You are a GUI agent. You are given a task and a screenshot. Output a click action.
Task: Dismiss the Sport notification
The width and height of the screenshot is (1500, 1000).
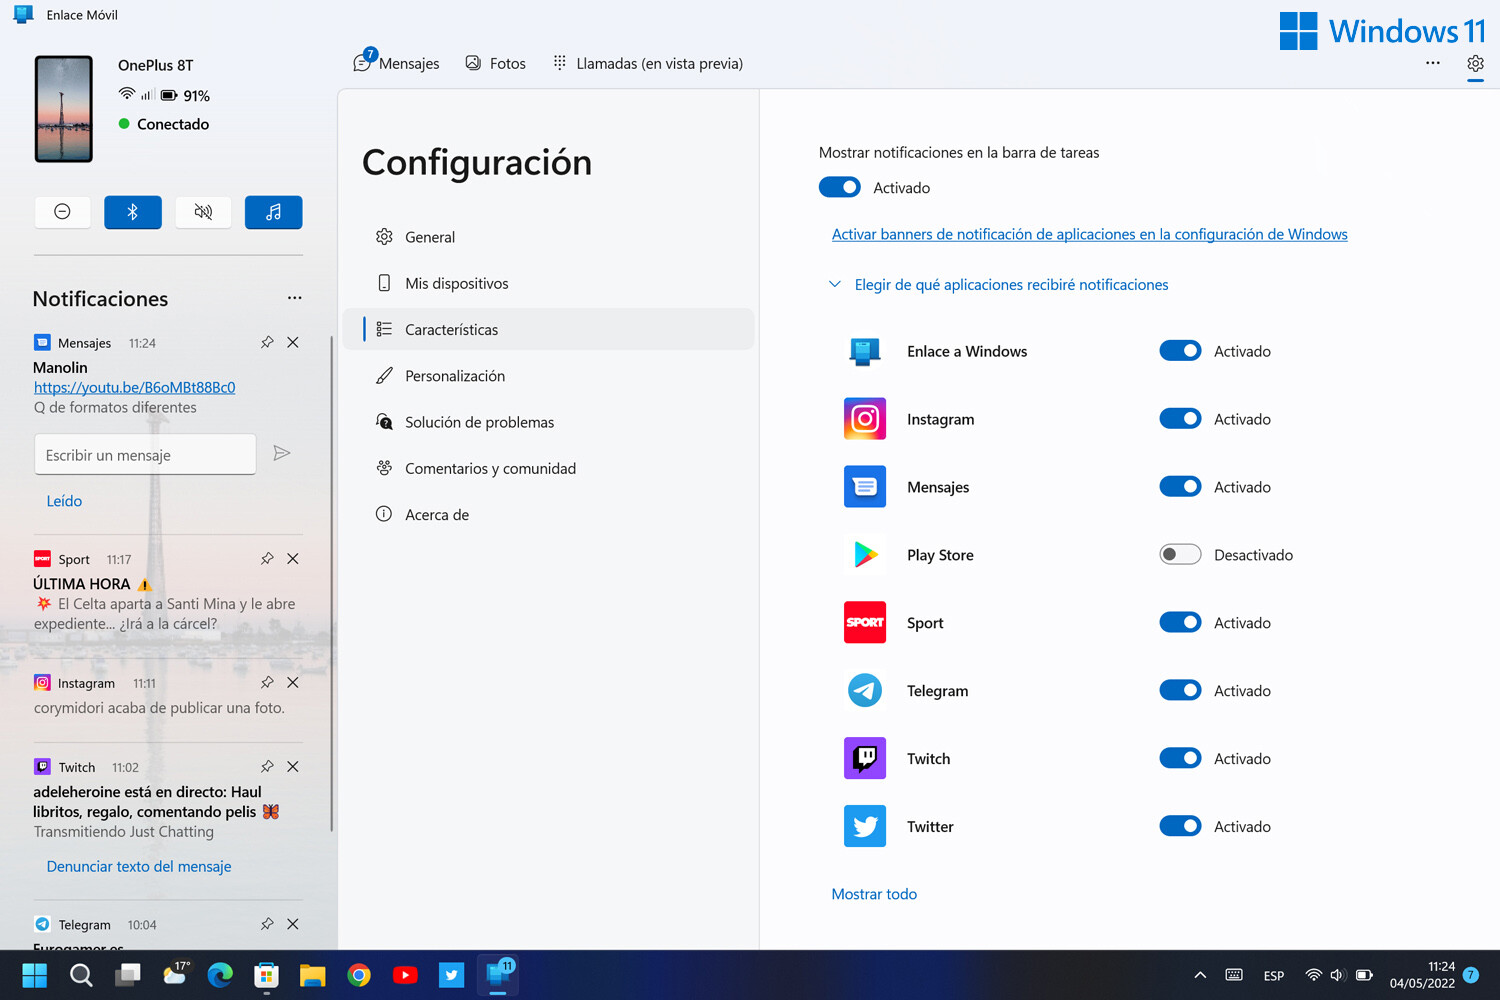[x=293, y=559]
